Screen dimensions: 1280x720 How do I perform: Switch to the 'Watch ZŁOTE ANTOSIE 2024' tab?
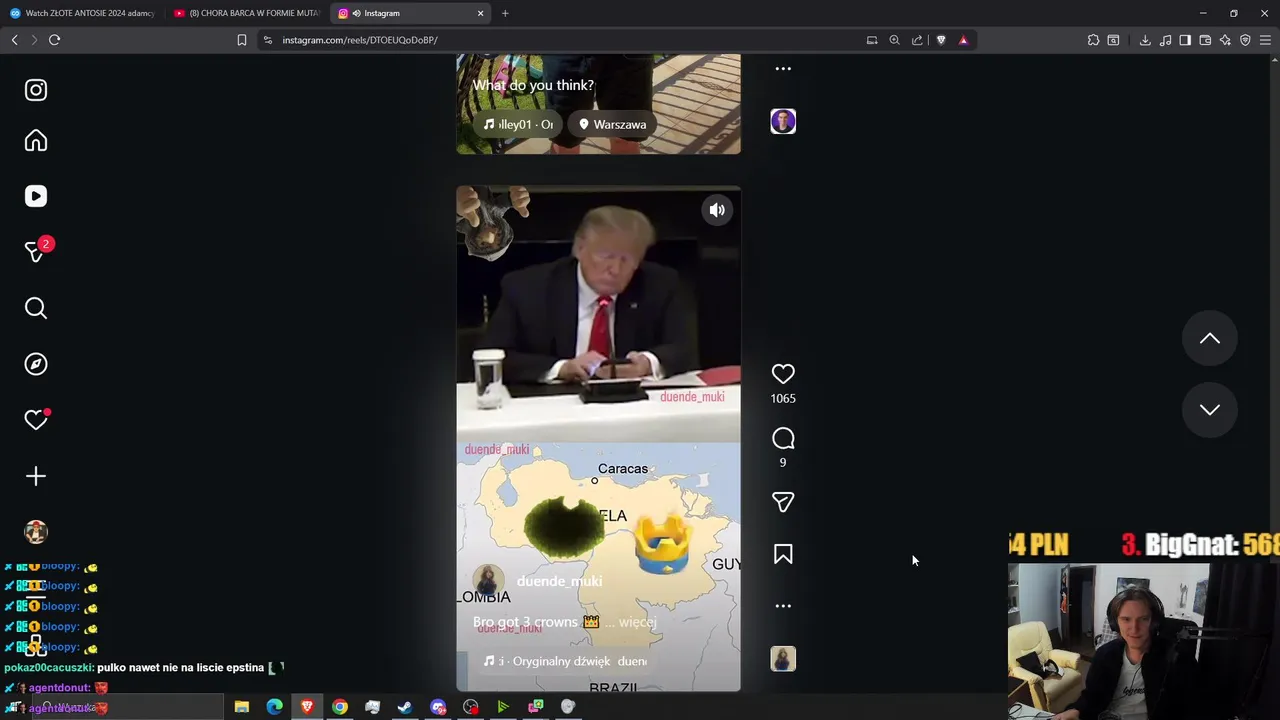tap(82, 13)
